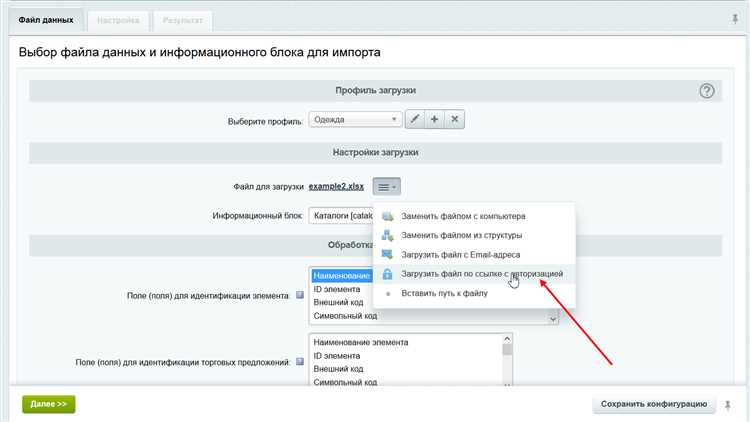Open the example2.xlsx file link
Screen dimensions: 750x422
(336, 187)
